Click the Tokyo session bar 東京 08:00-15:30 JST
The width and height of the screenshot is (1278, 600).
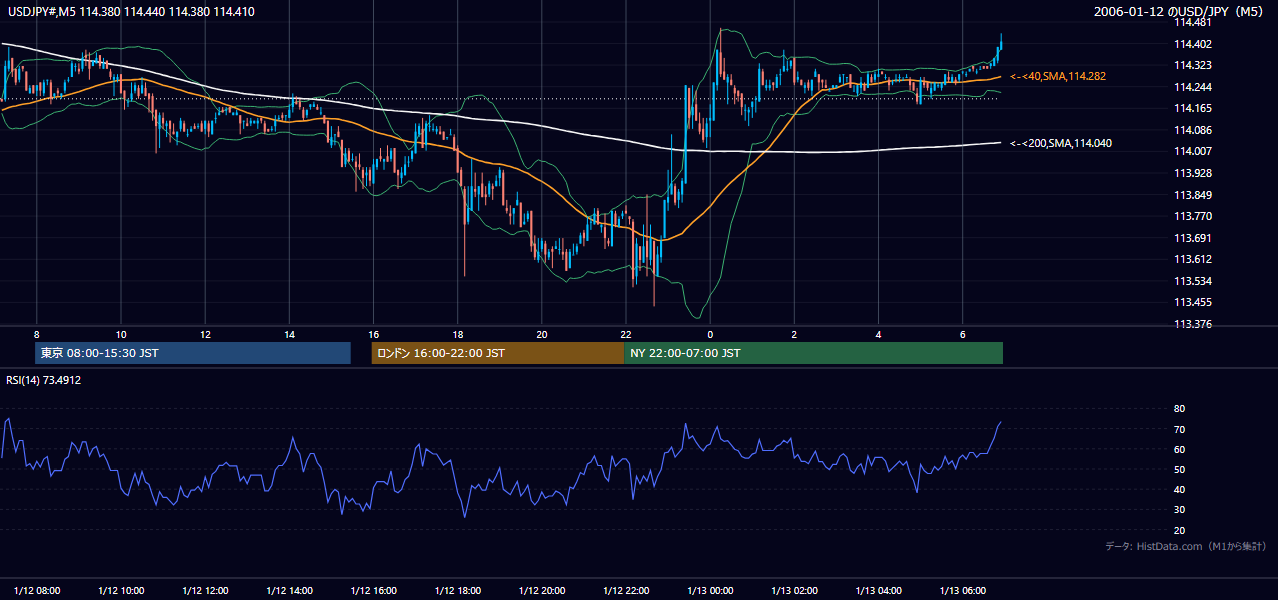193,353
